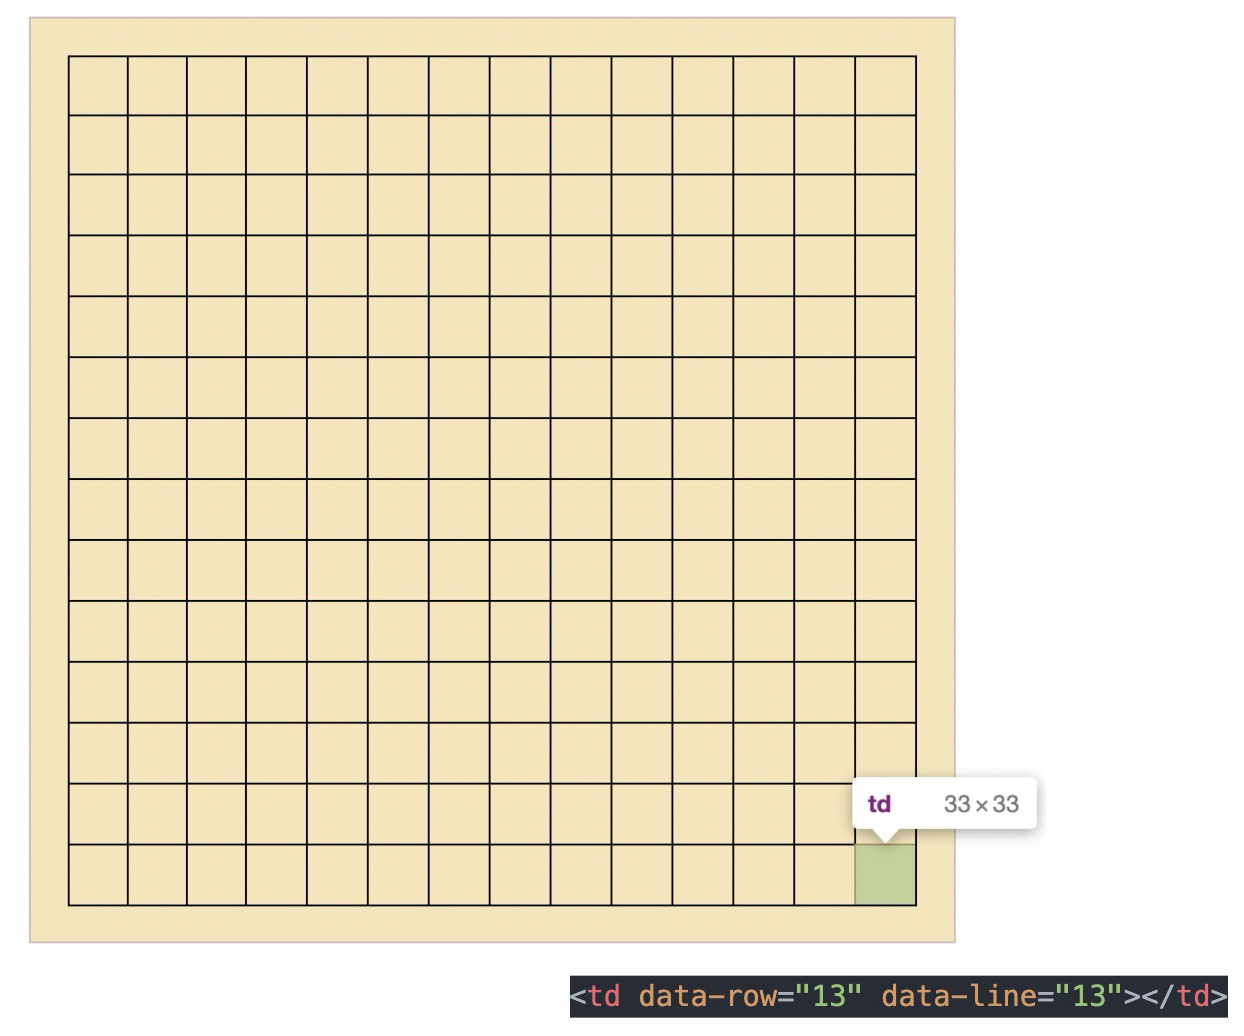Click the data-line="13" attribute in the code
Screen dimensions: 1244x1036
pos(1000,996)
